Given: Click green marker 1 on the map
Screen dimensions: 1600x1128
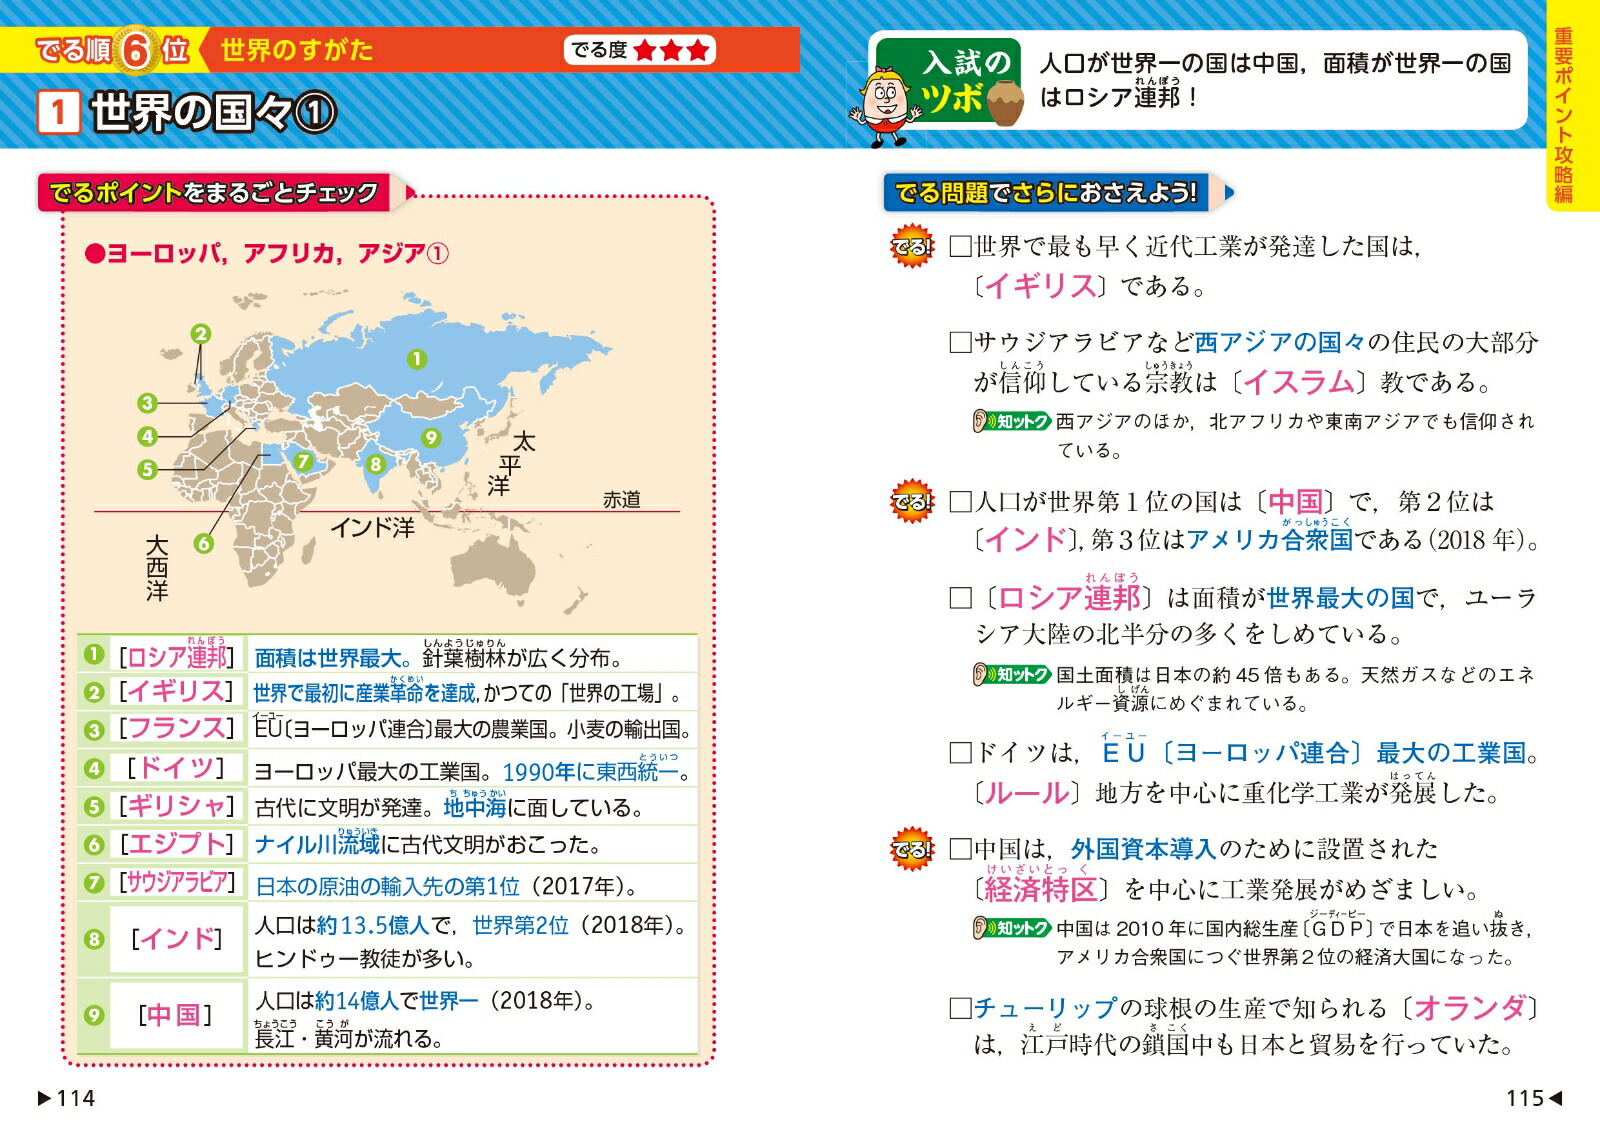Looking at the screenshot, I should pyautogui.click(x=416, y=359).
